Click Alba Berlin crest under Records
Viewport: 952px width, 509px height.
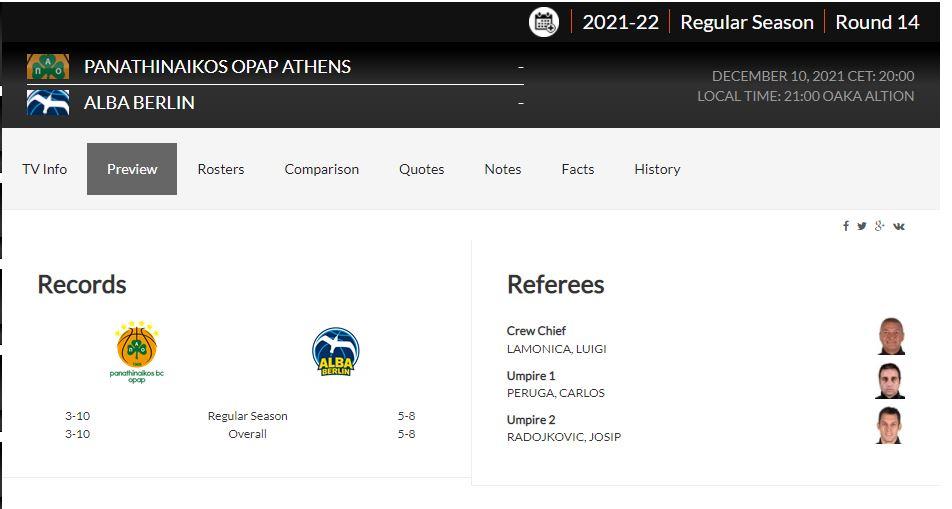[335, 352]
